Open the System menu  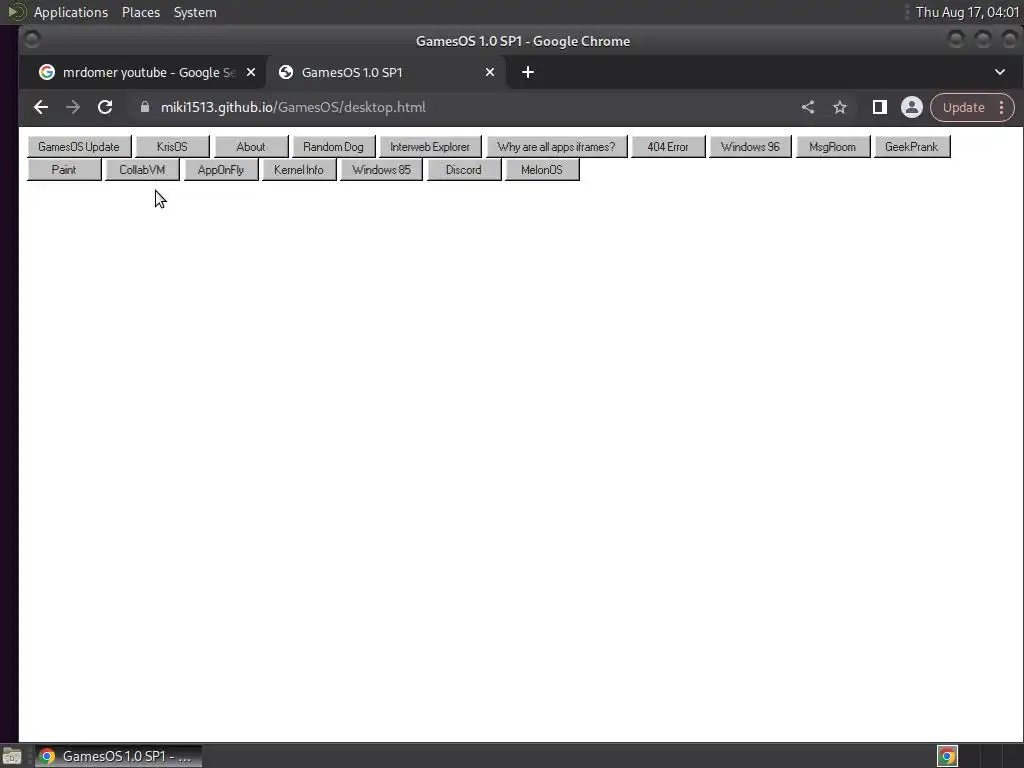(195, 12)
